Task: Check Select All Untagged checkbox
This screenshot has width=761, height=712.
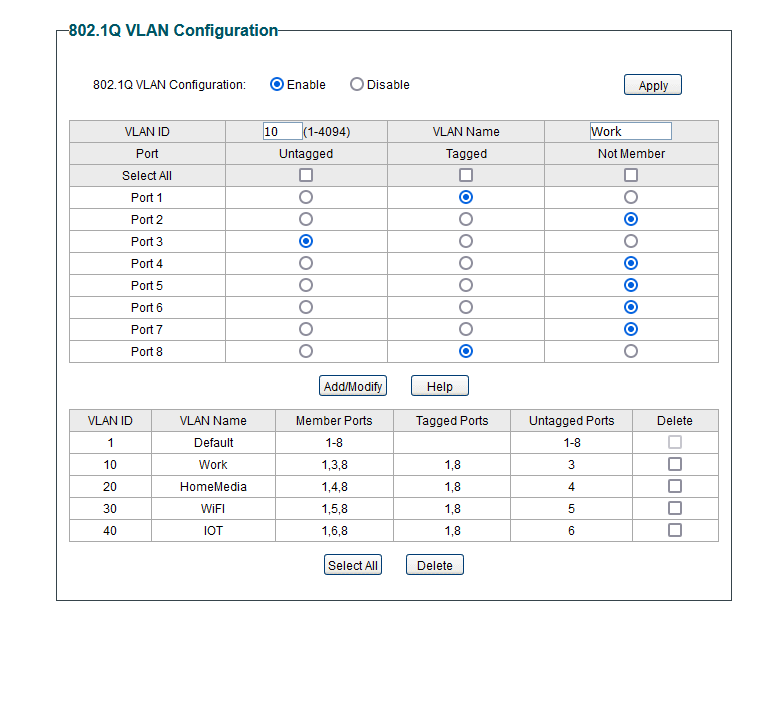Action: tap(306, 175)
